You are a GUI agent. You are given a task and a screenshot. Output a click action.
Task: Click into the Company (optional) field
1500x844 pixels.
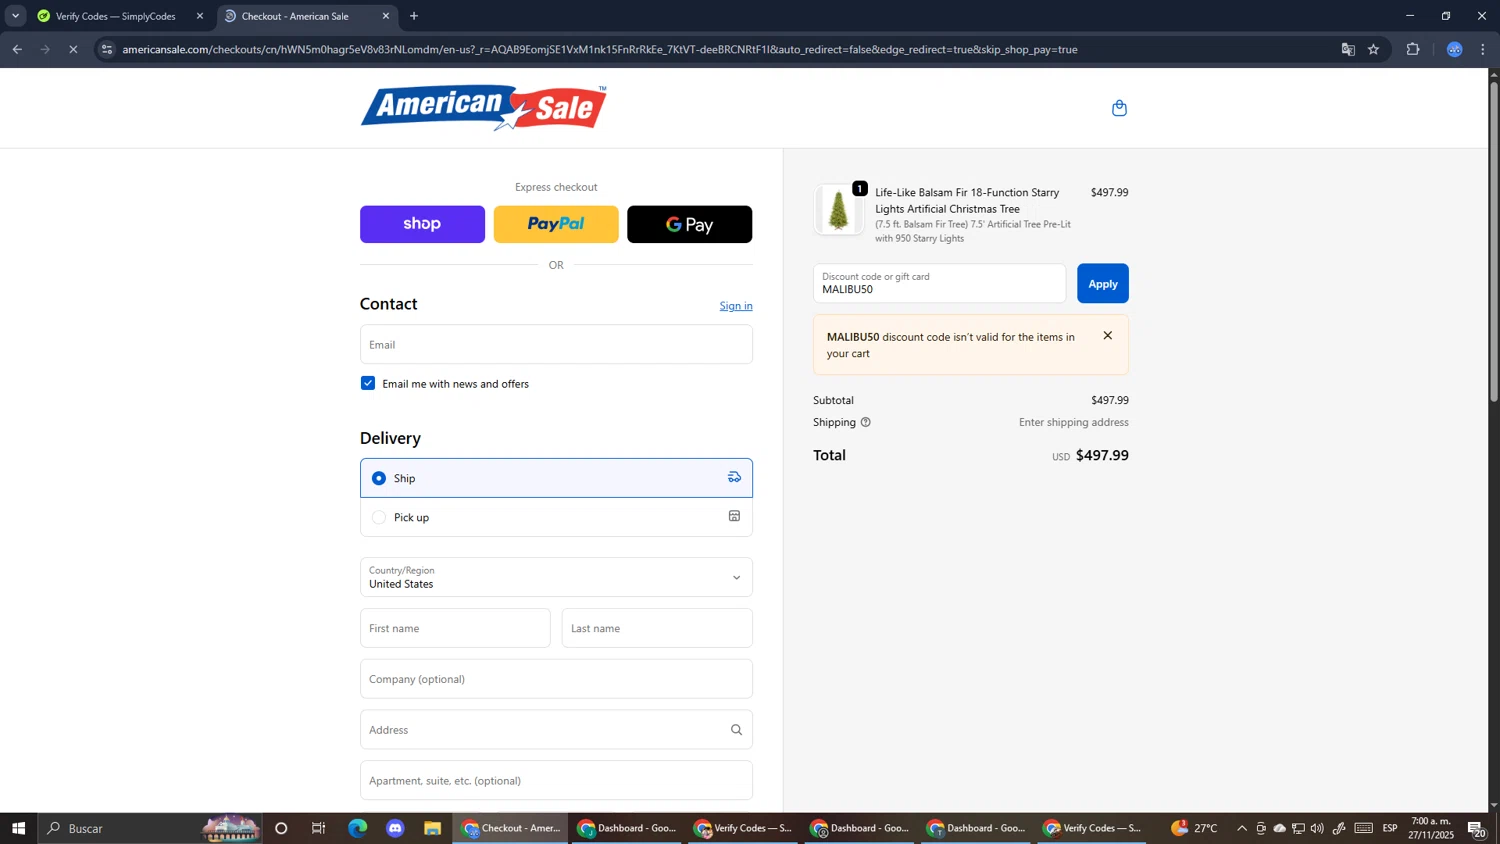point(556,679)
